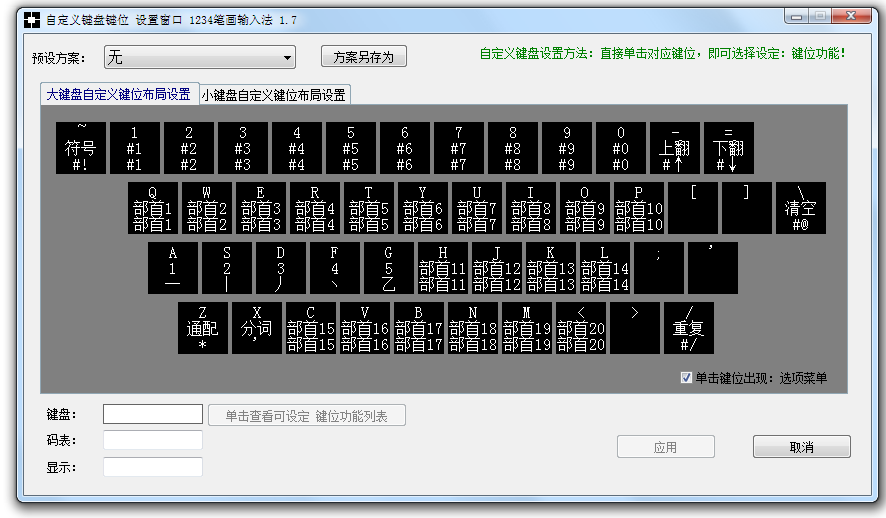Click the 键盘 input field

pyautogui.click(x=153, y=414)
